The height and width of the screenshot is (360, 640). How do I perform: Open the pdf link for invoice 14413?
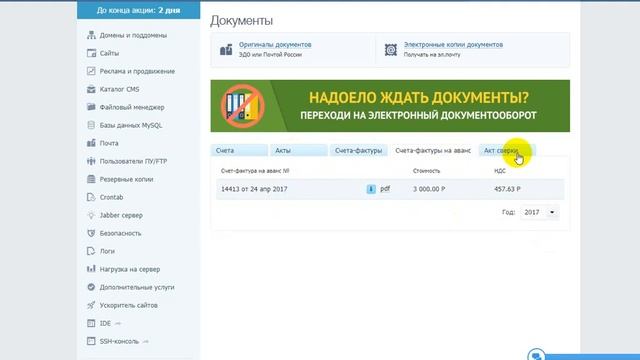pos(385,189)
